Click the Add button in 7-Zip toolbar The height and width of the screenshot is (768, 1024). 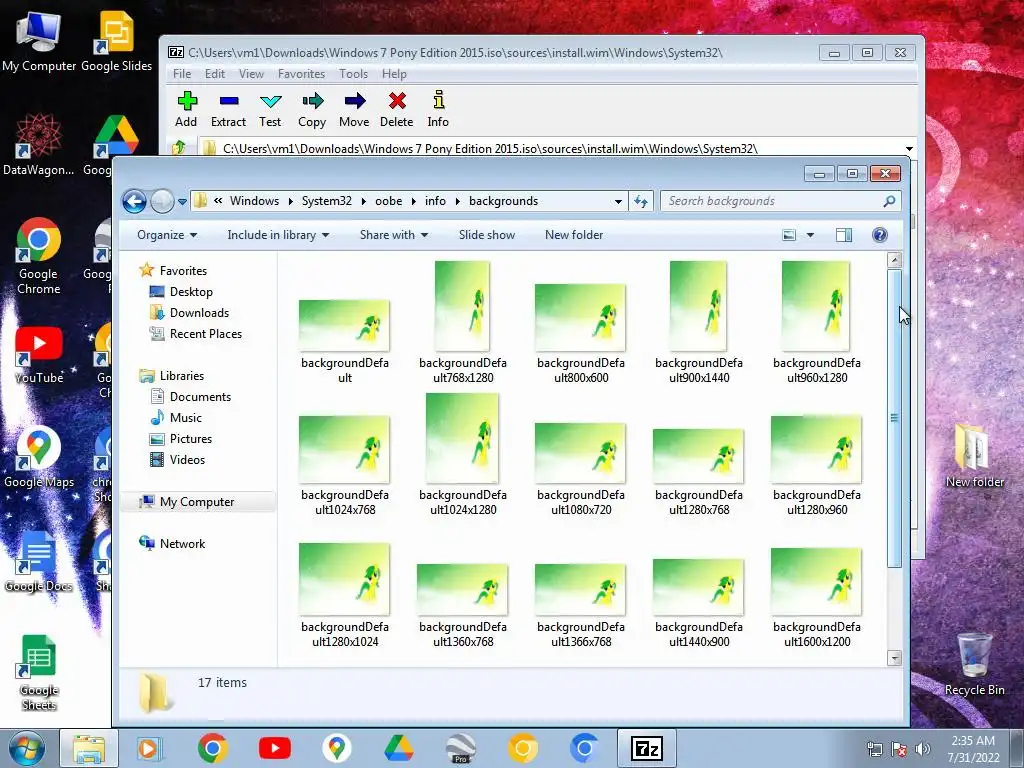[186, 110]
